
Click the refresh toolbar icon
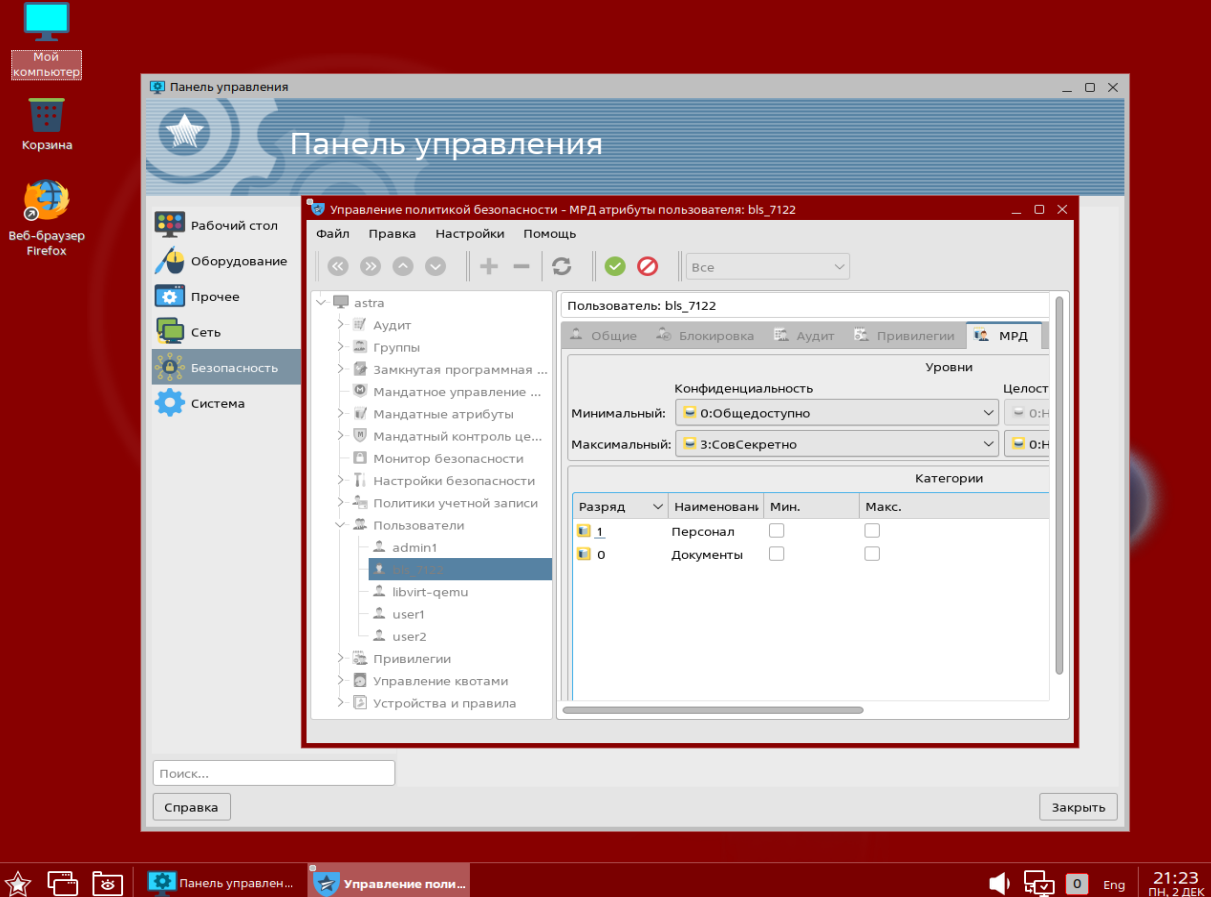click(x=562, y=266)
